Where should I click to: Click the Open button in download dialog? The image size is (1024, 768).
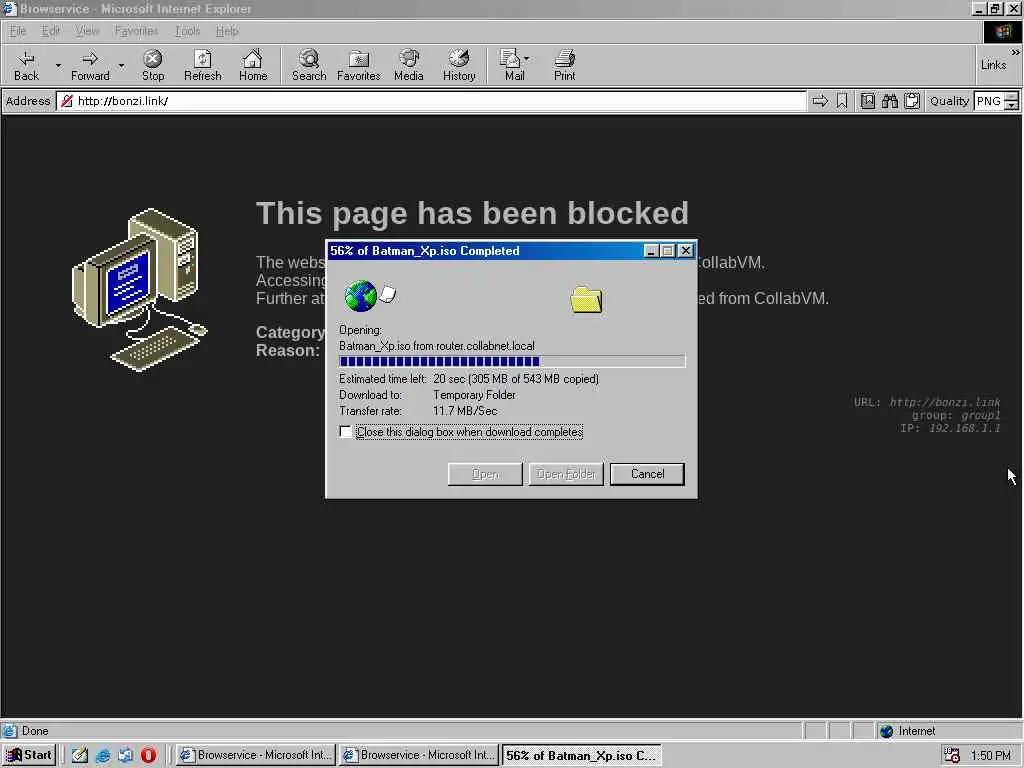485,474
